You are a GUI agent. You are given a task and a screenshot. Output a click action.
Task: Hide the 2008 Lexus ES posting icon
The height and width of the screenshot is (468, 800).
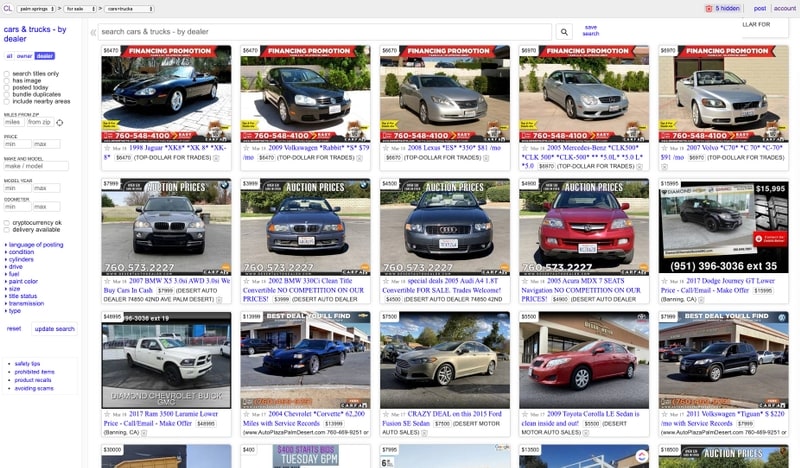click(x=486, y=158)
